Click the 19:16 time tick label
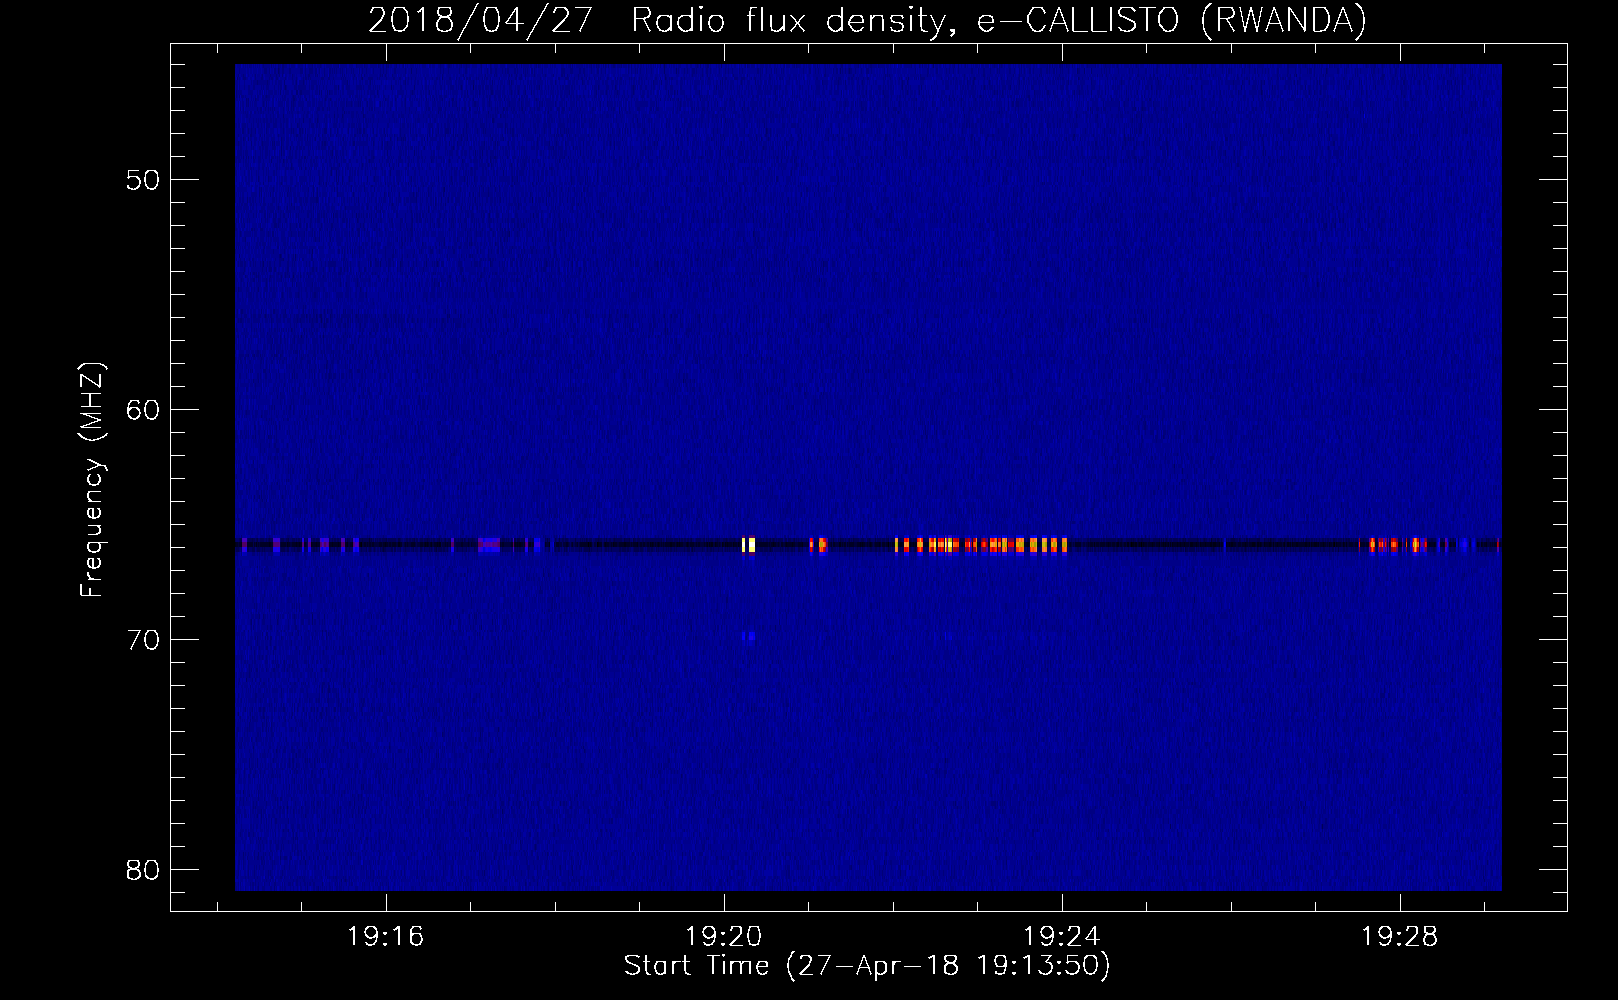Viewport: 1618px width, 1000px height. click(x=386, y=937)
